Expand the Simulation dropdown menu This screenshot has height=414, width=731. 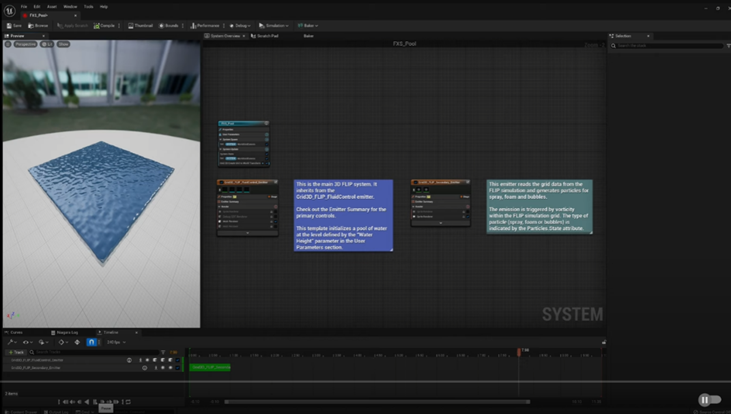click(x=275, y=25)
